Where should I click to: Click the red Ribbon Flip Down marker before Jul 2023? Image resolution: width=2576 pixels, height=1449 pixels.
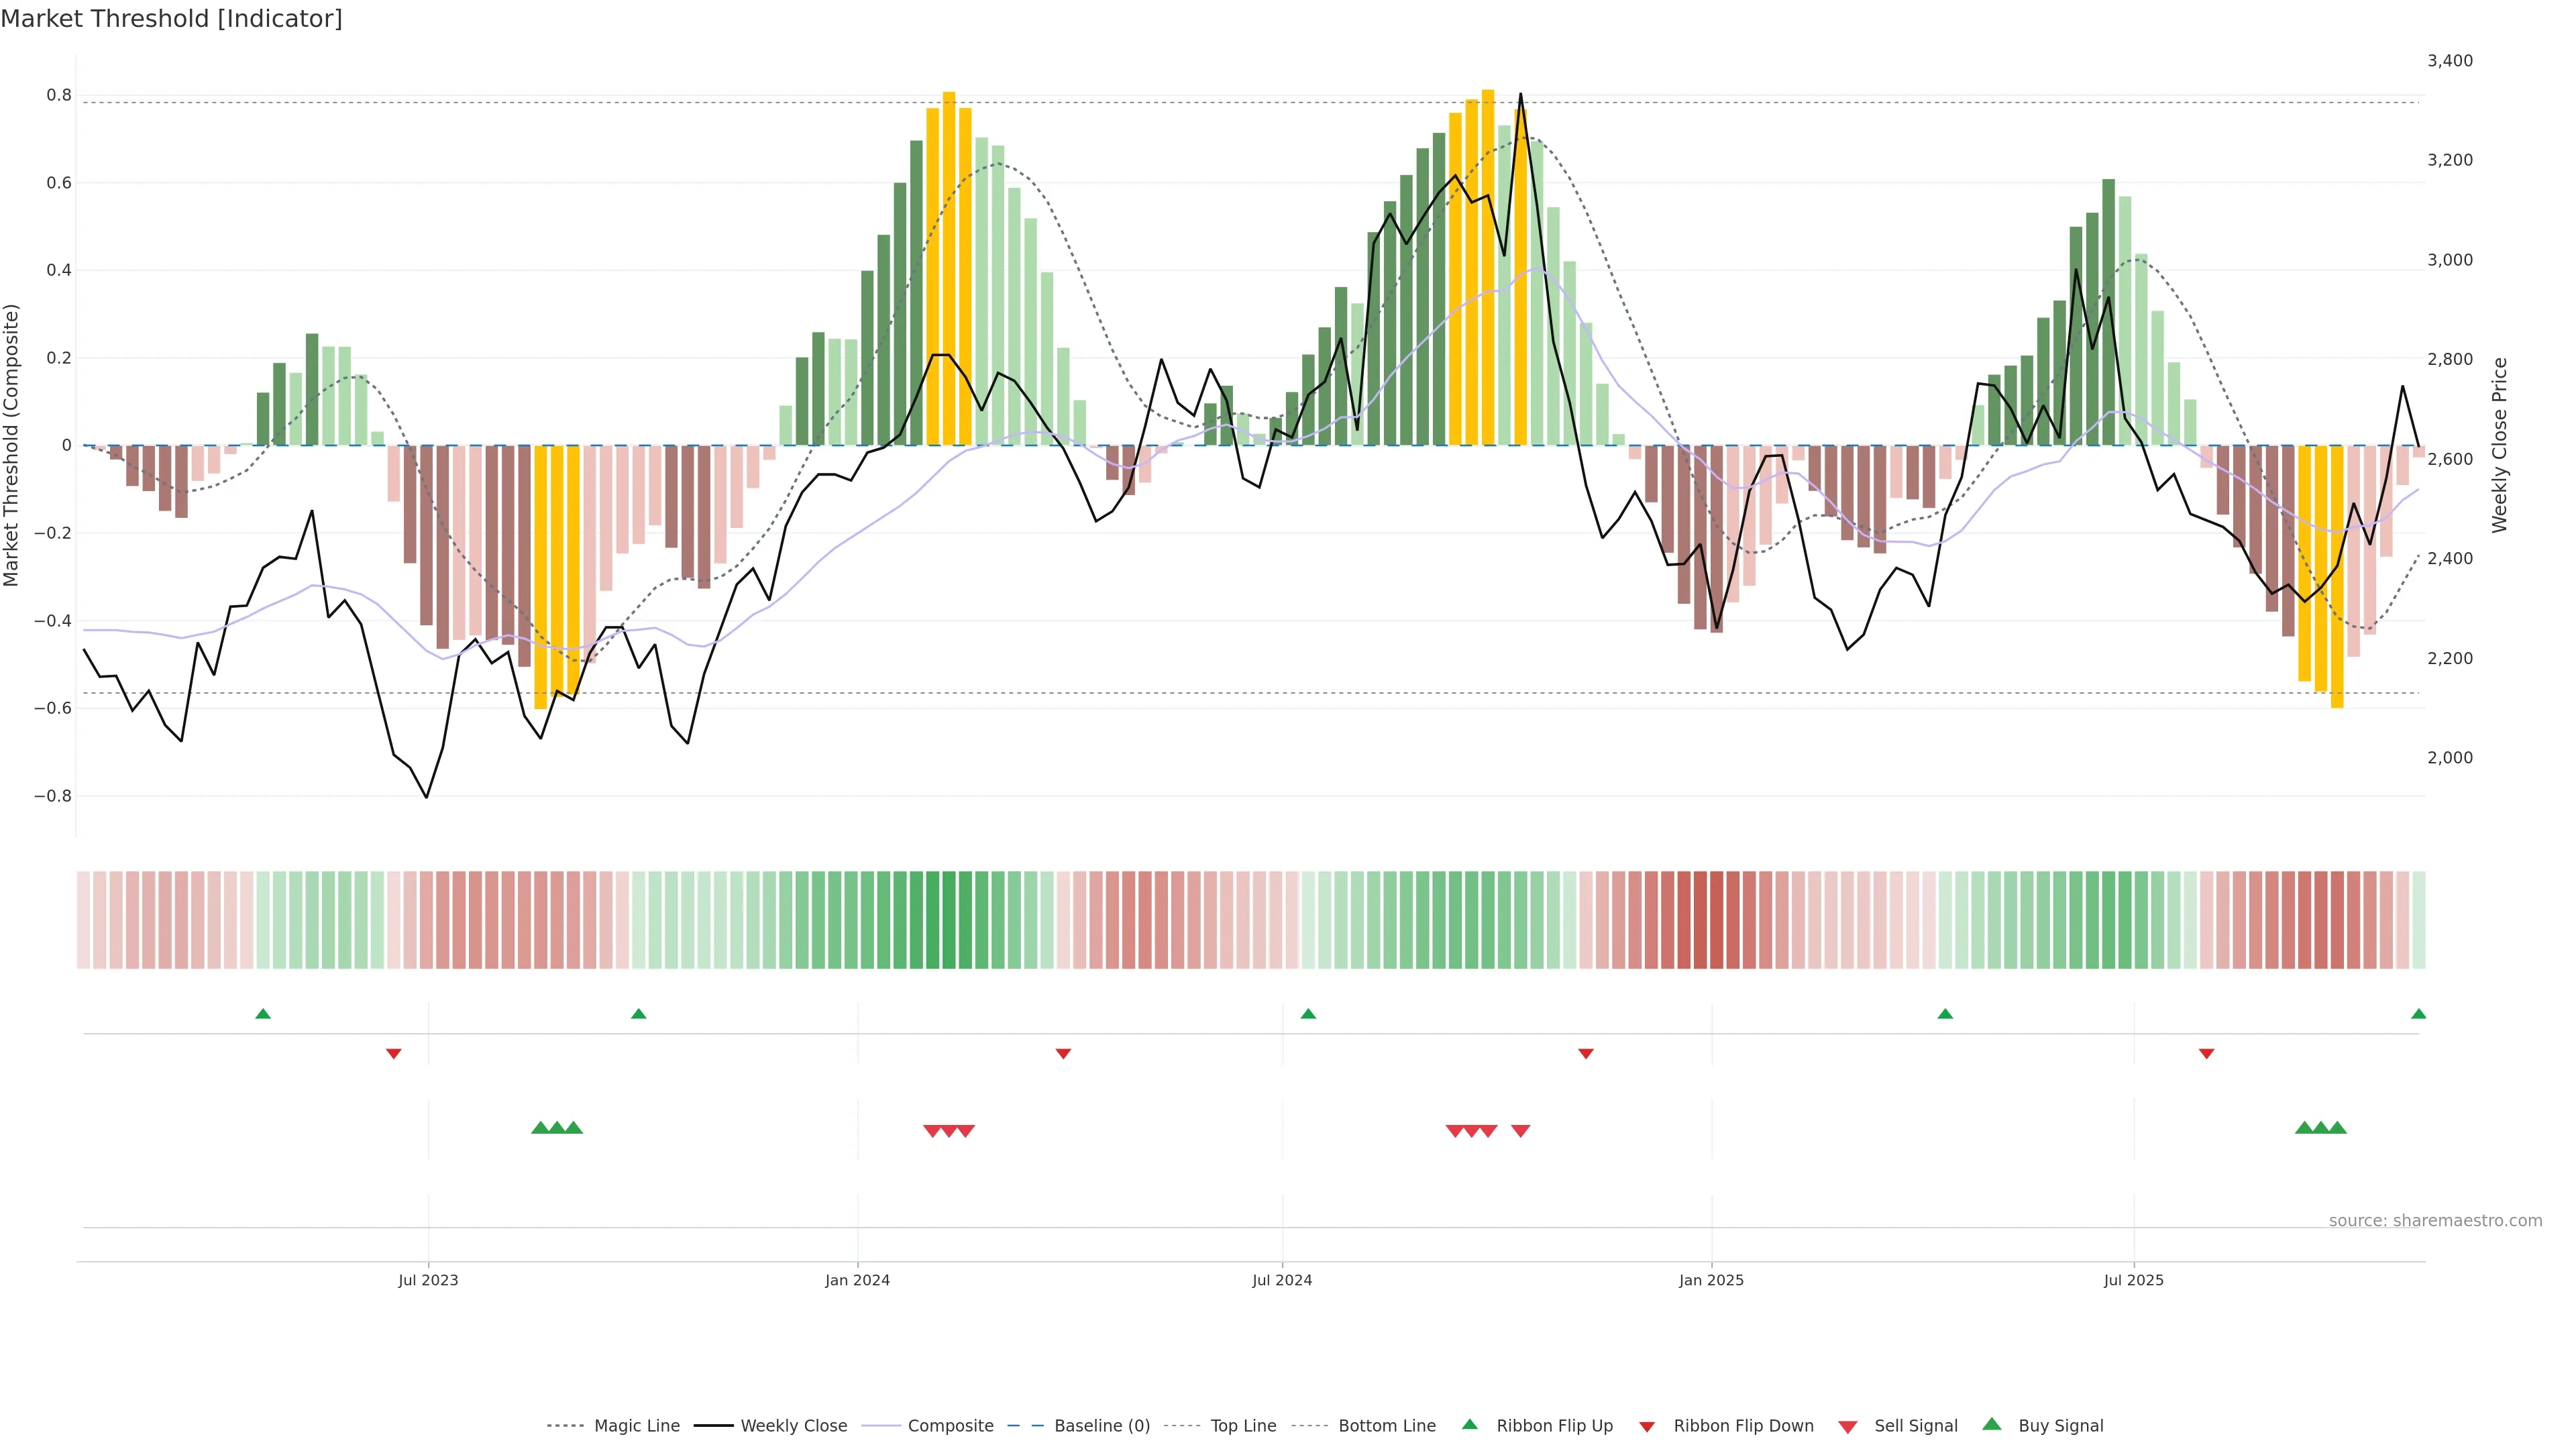coord(394,1053)
